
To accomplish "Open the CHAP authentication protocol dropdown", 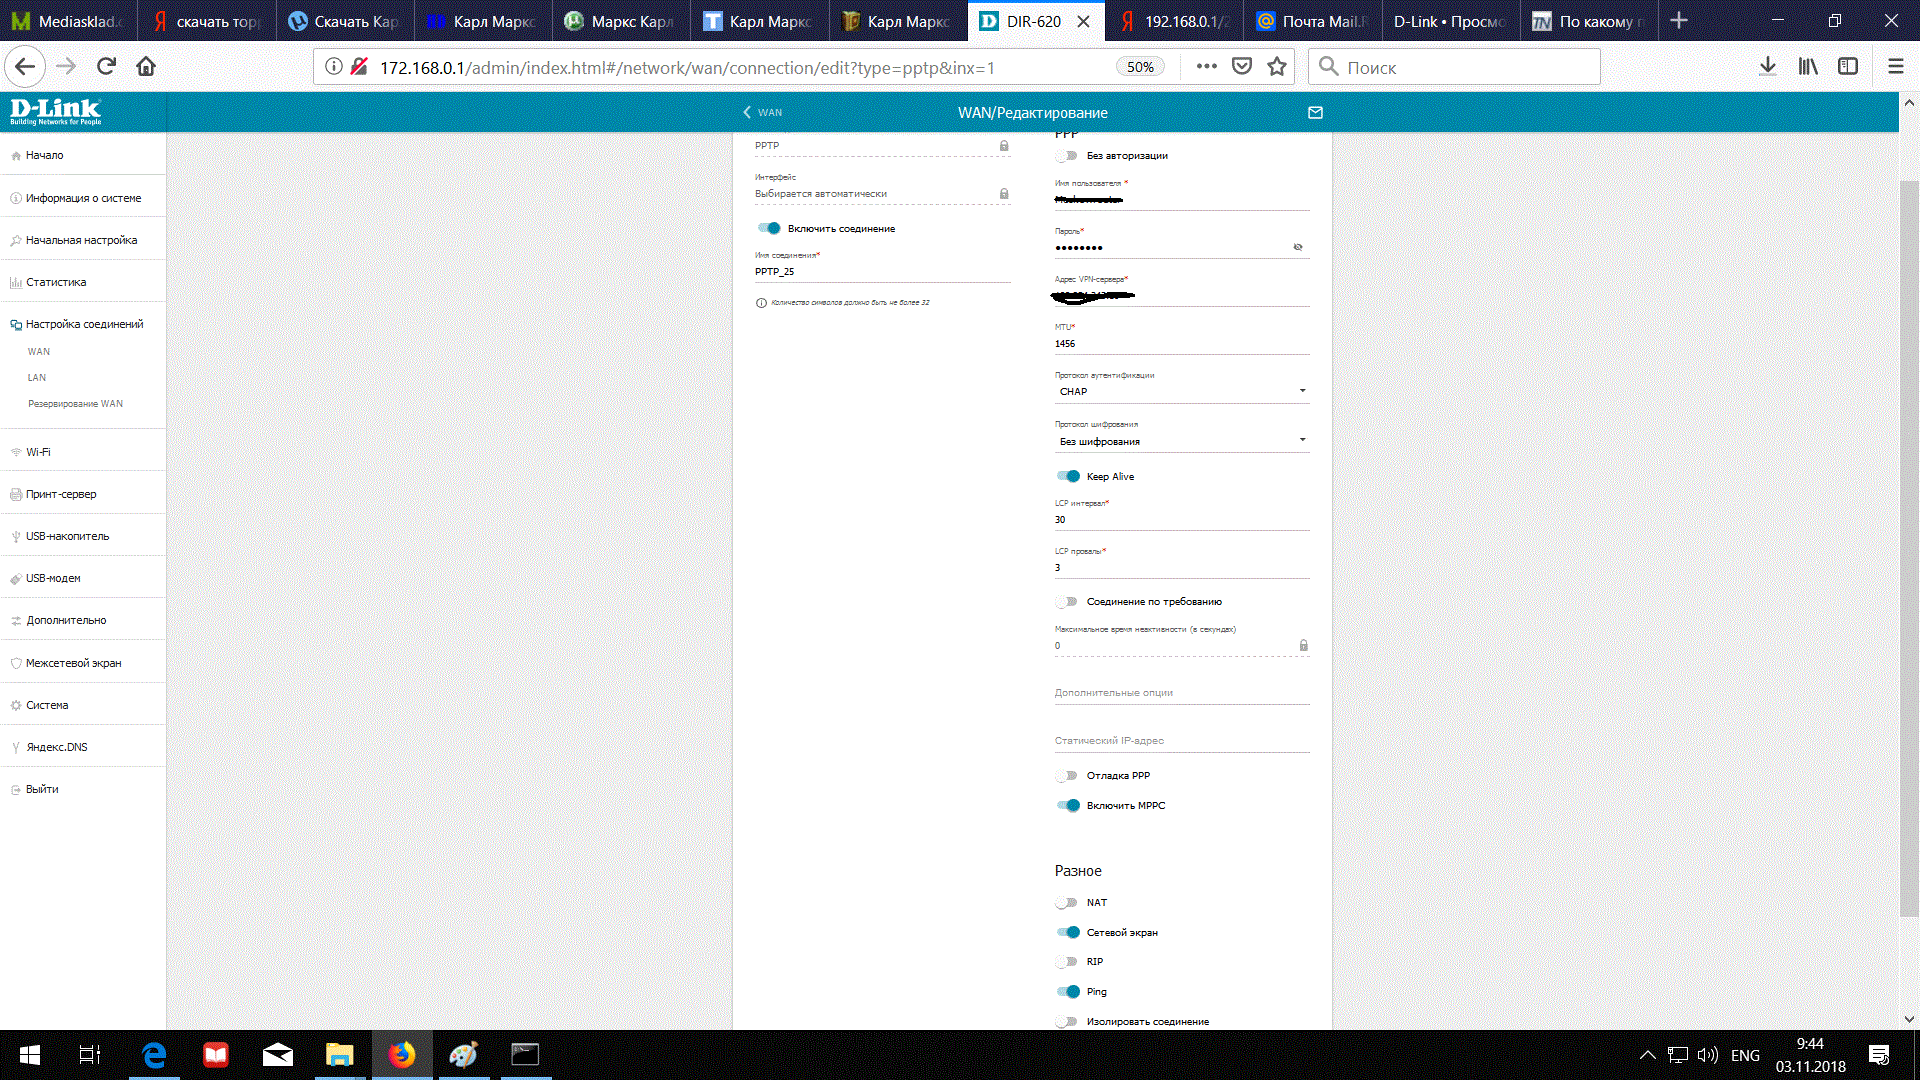I will (1181, 392).
